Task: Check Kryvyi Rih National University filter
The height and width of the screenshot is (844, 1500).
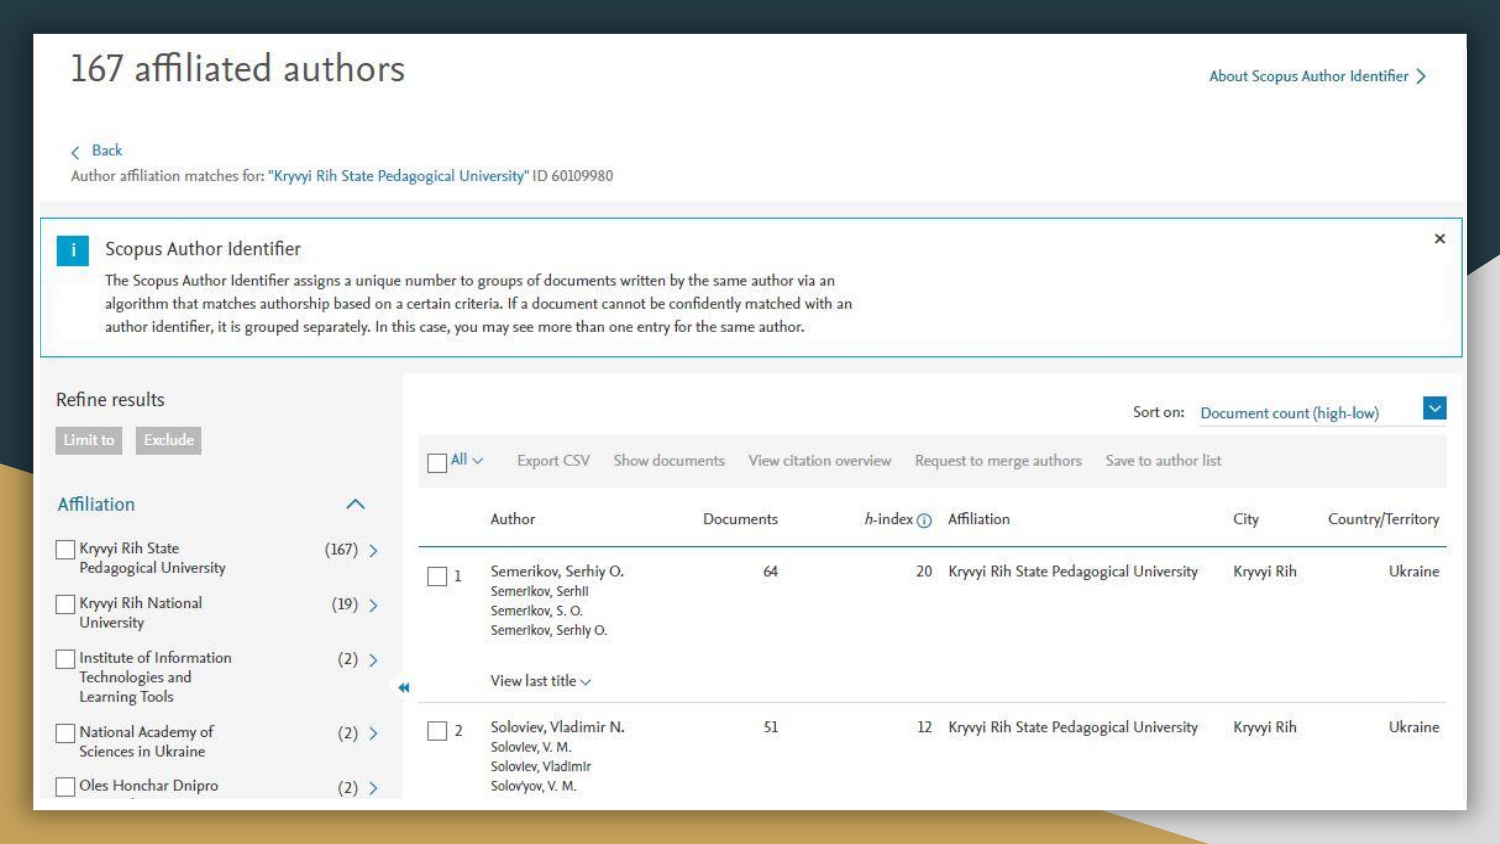Action: 65,604
